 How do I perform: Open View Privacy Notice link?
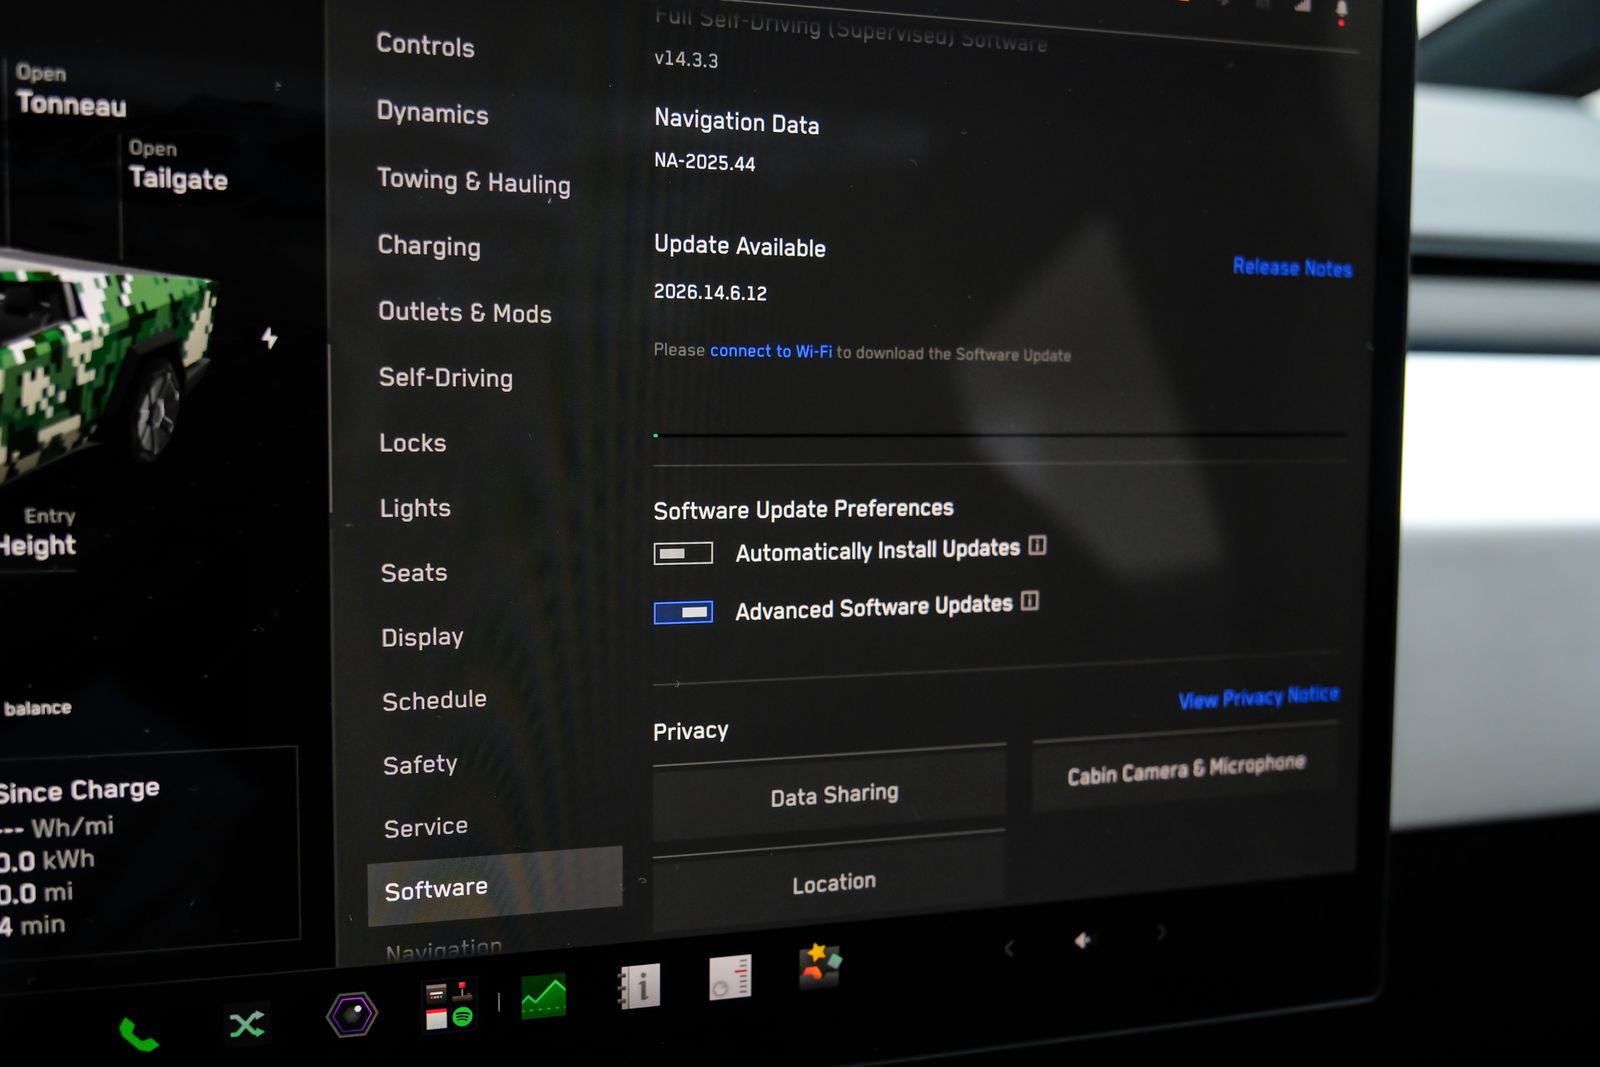click(x=1259, y=697)
